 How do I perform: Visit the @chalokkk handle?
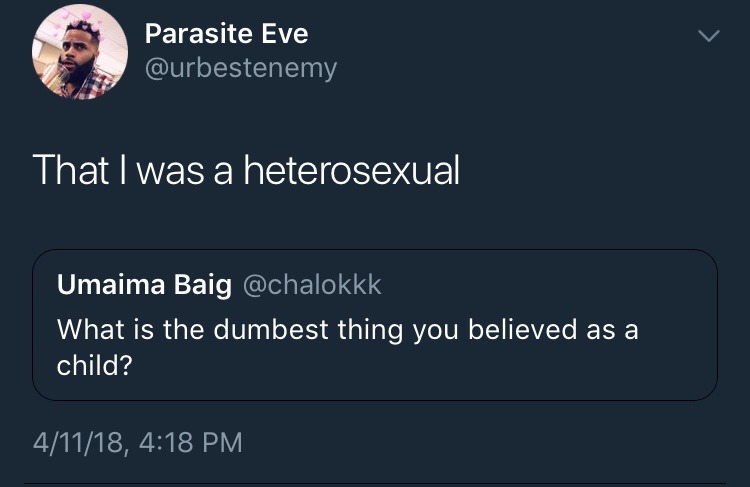312,285
